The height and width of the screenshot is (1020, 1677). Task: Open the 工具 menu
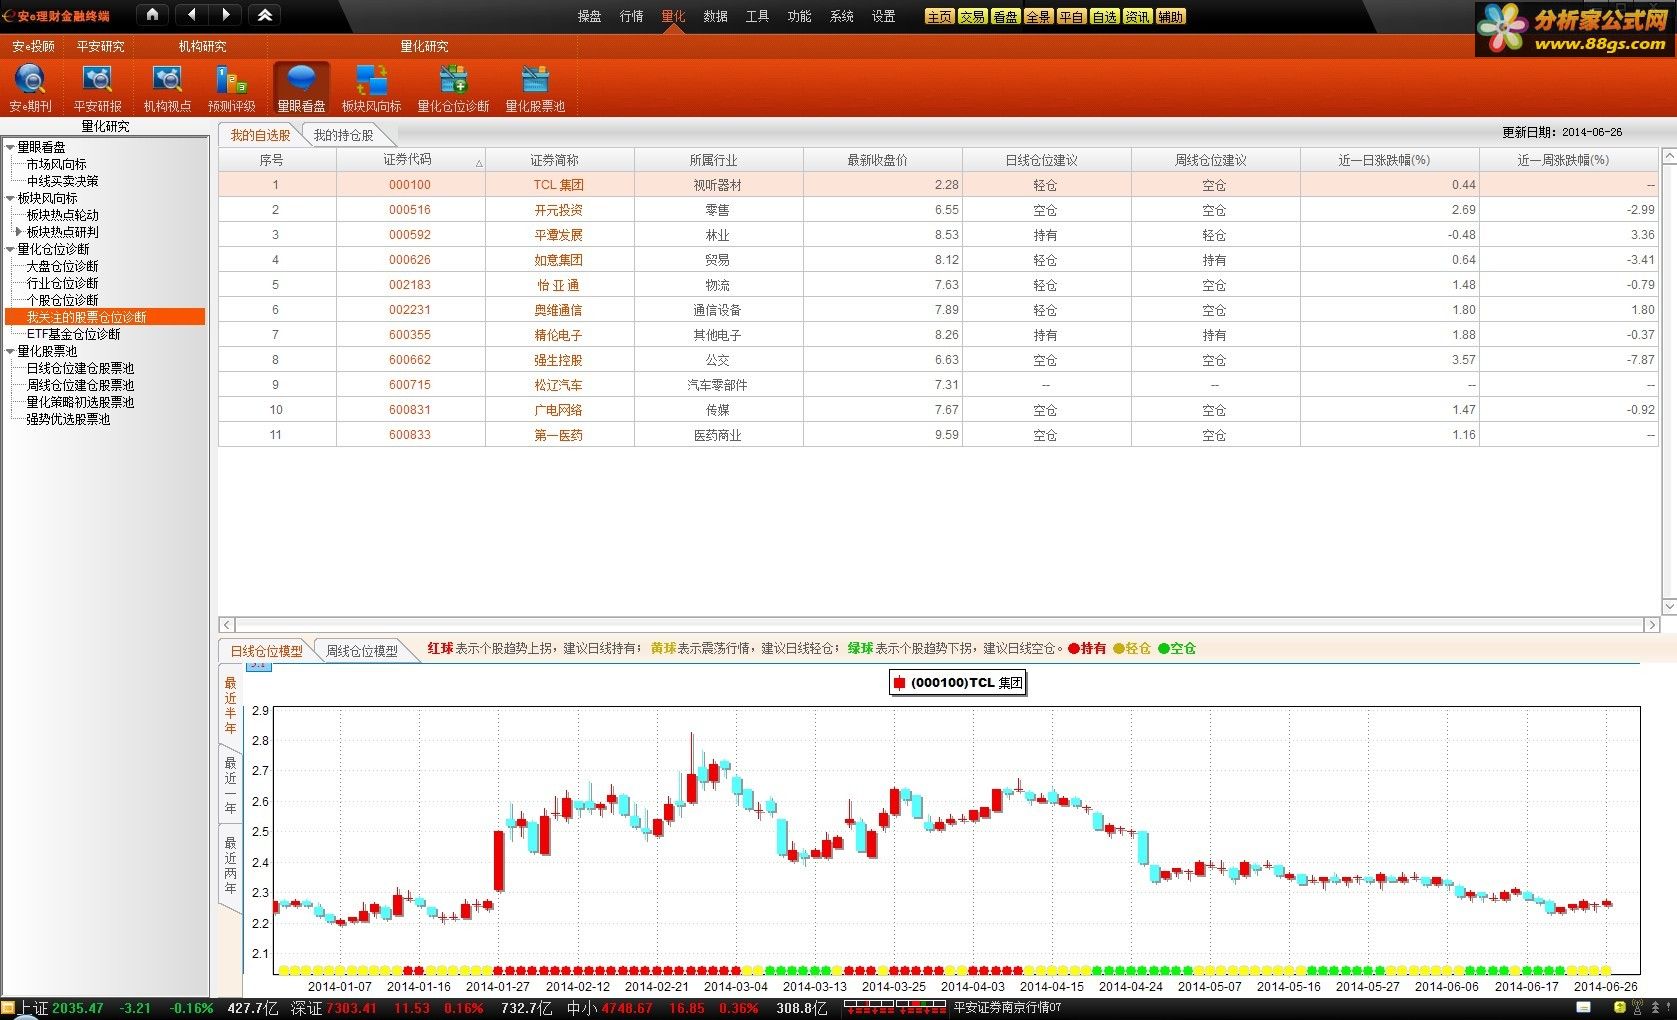757,16
